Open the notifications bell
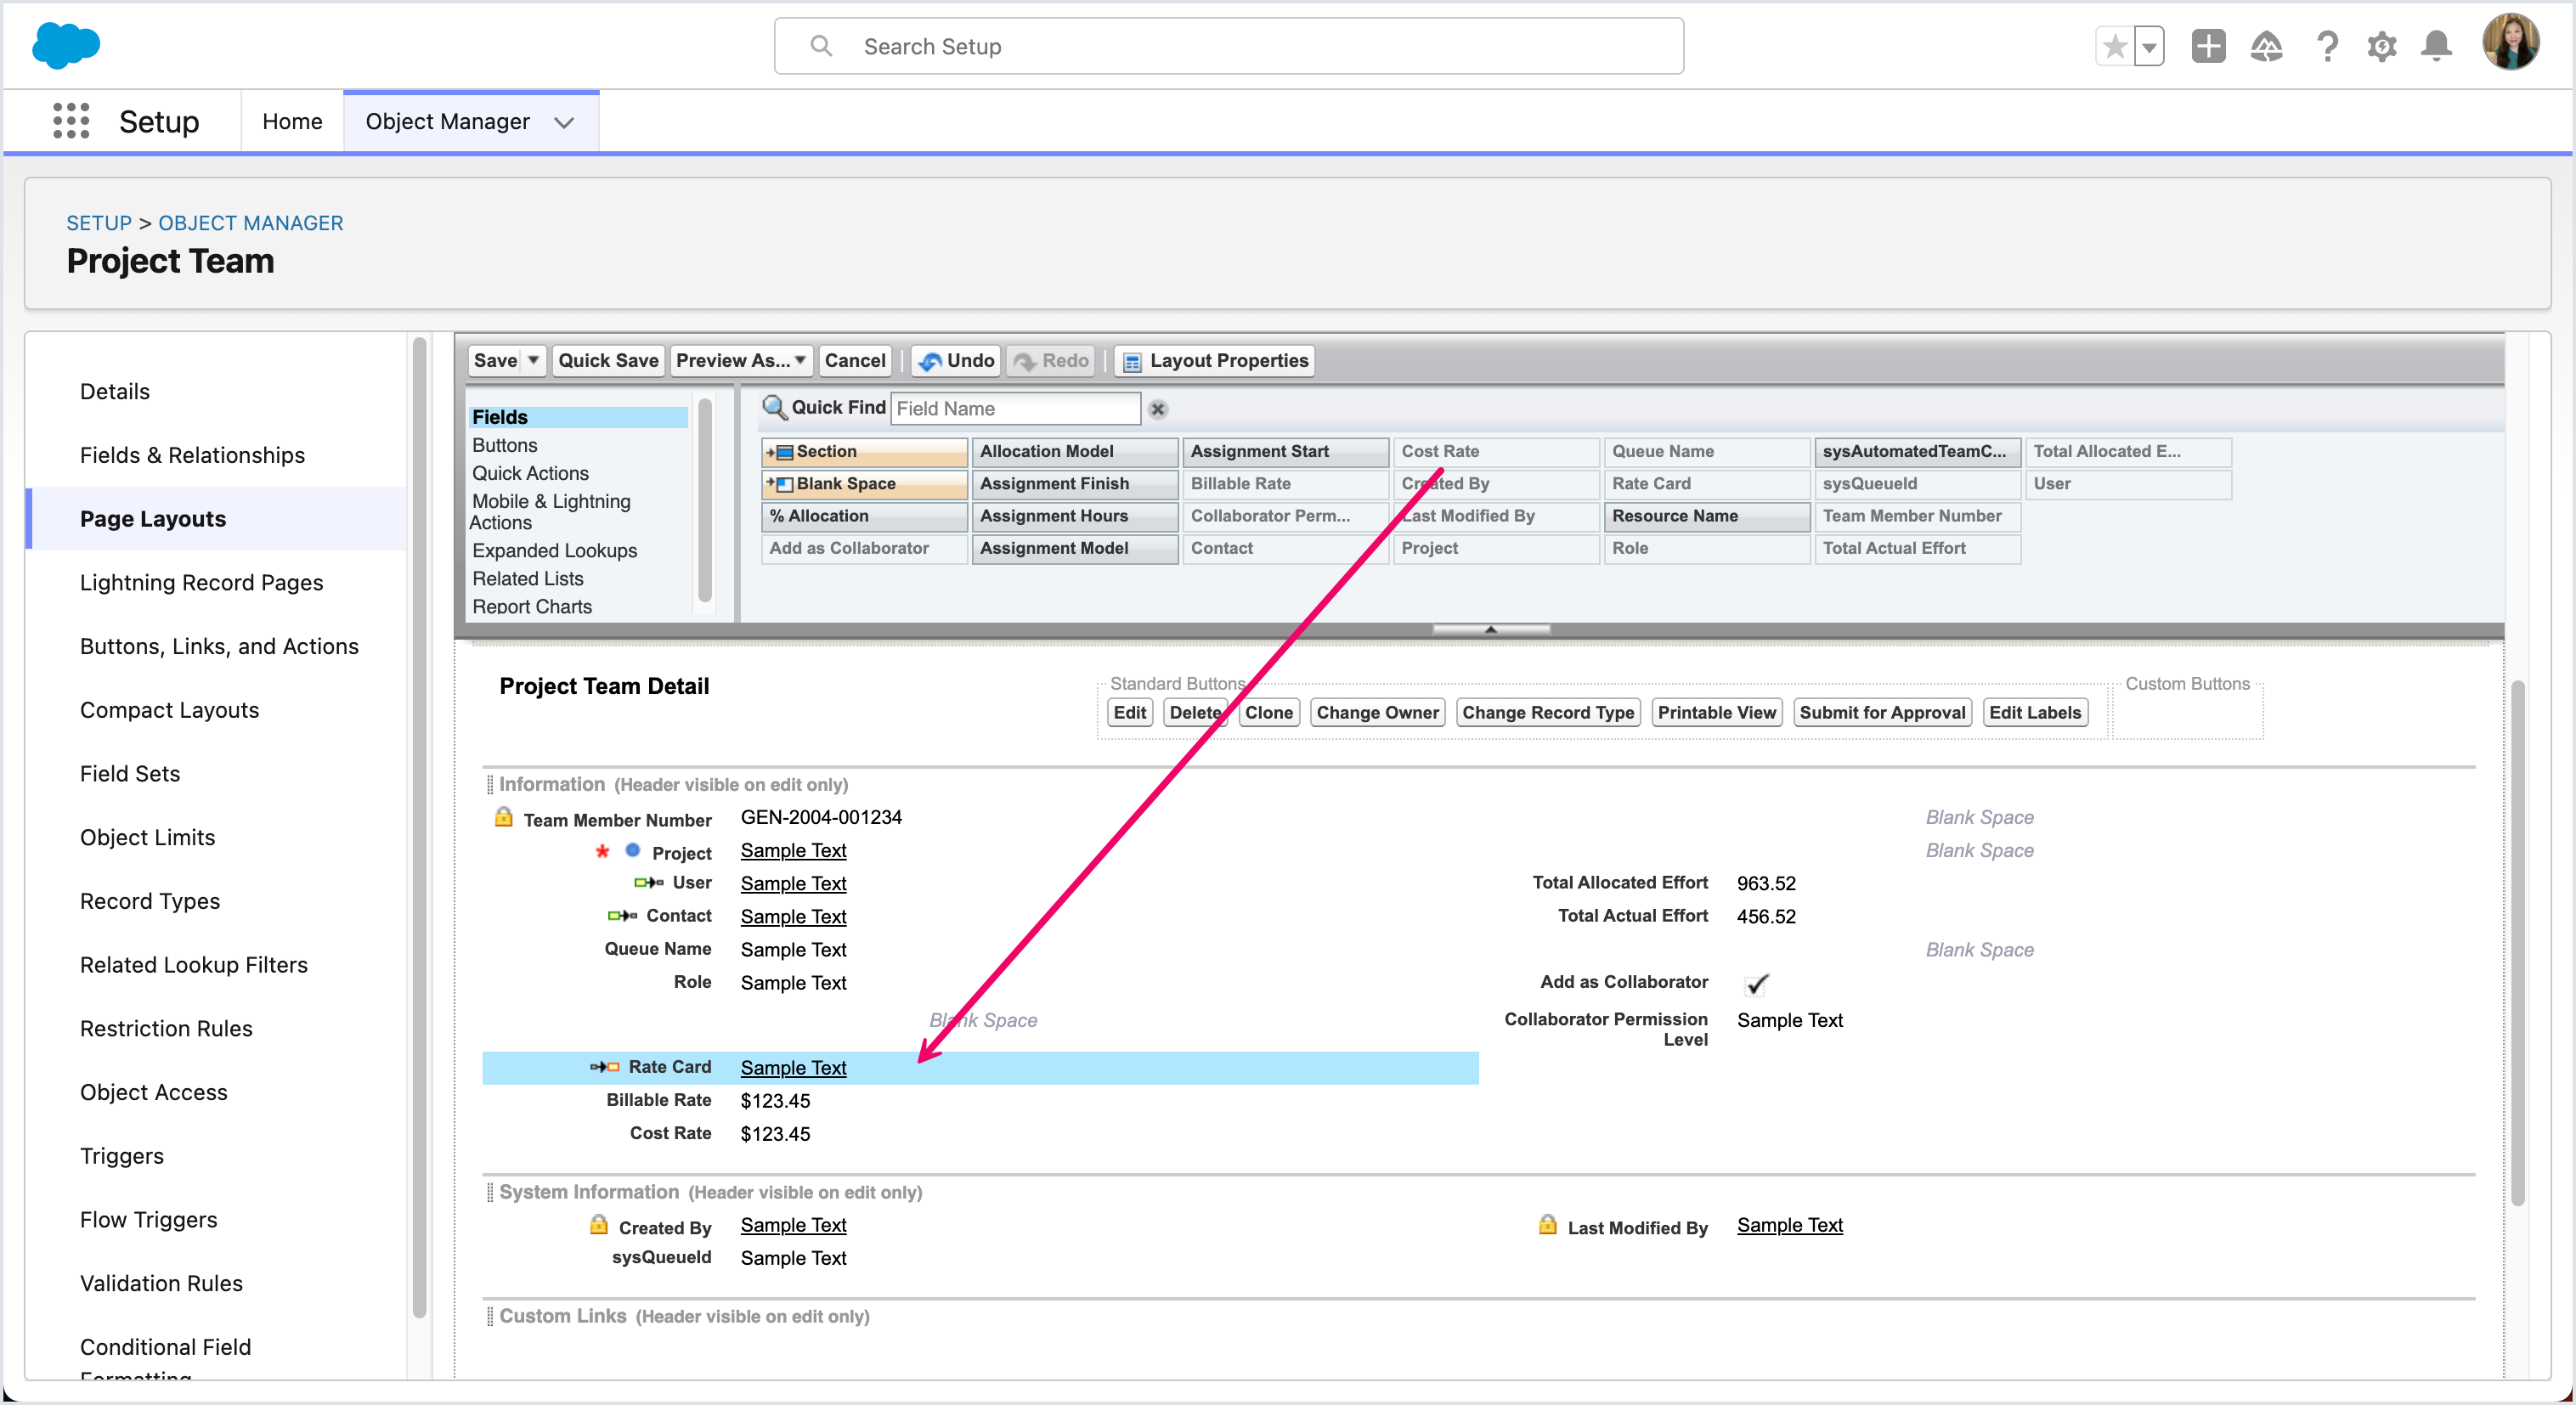The width and height of the screenshot is (2576, 1405). 2436,46
